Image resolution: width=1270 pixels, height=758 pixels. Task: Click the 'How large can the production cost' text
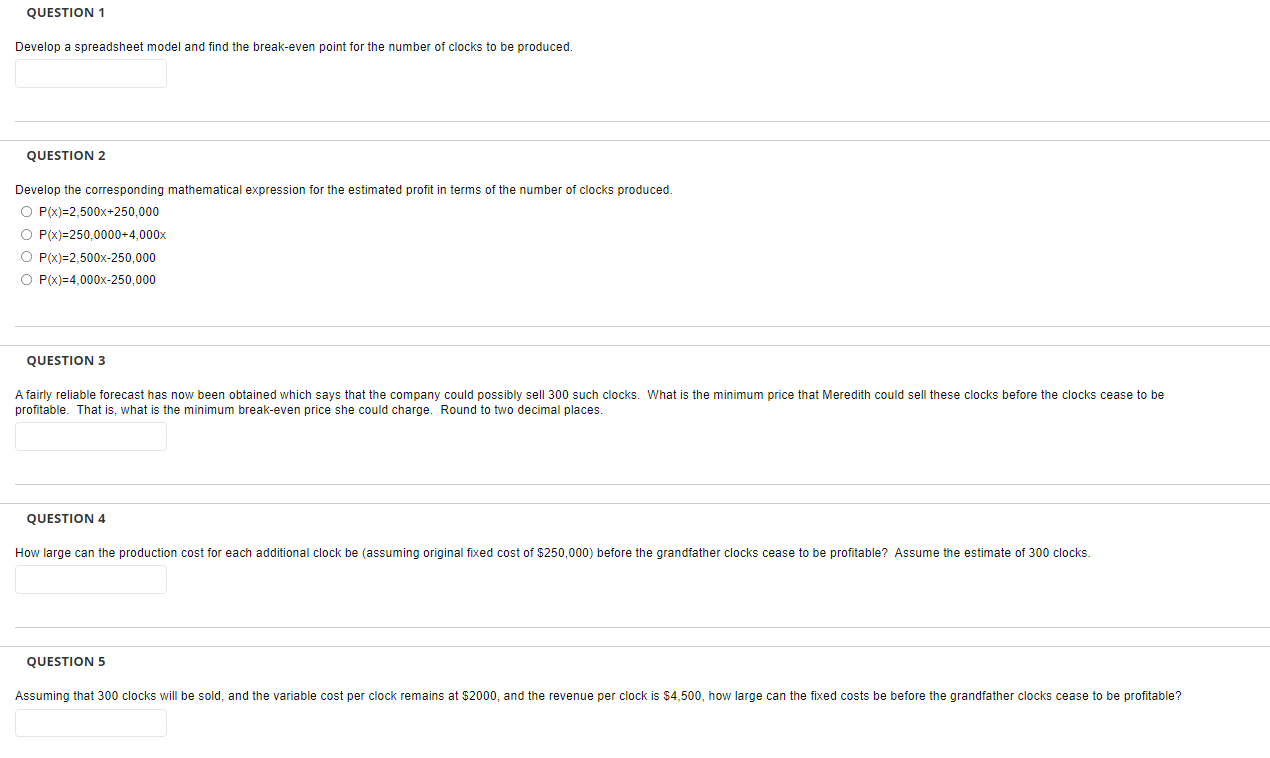[x=552, y=553]
